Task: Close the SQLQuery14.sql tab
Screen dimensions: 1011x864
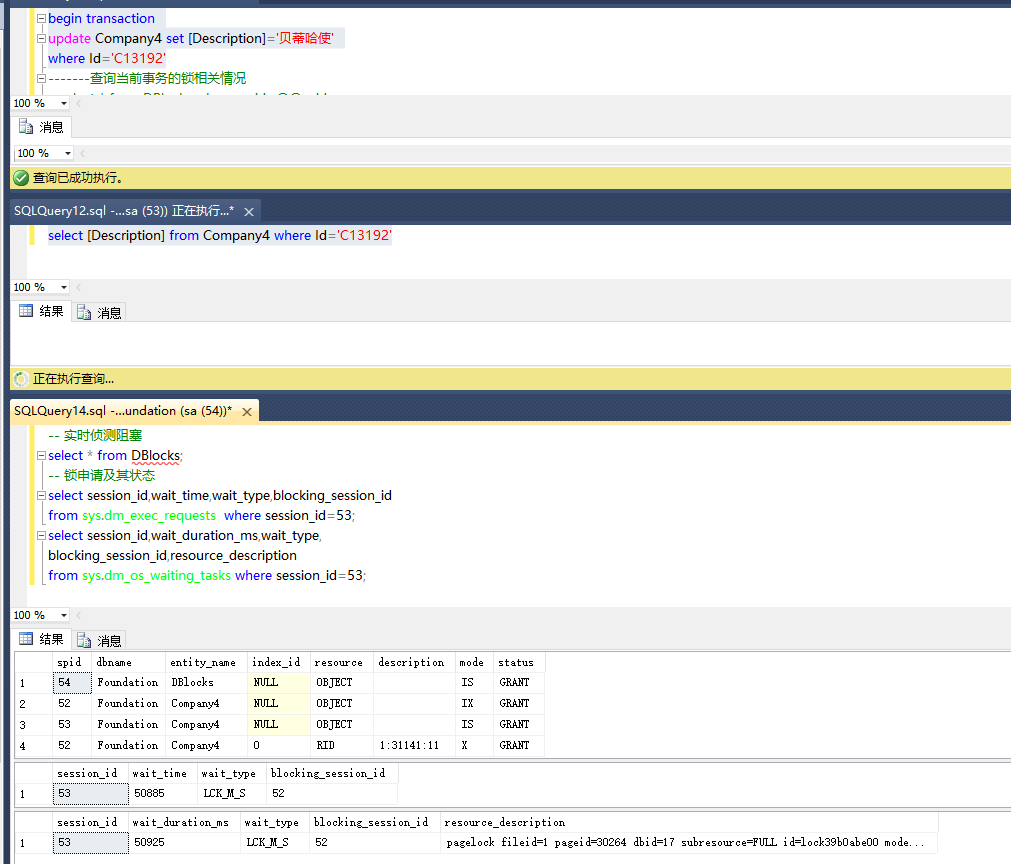Action: pos(247,411)
